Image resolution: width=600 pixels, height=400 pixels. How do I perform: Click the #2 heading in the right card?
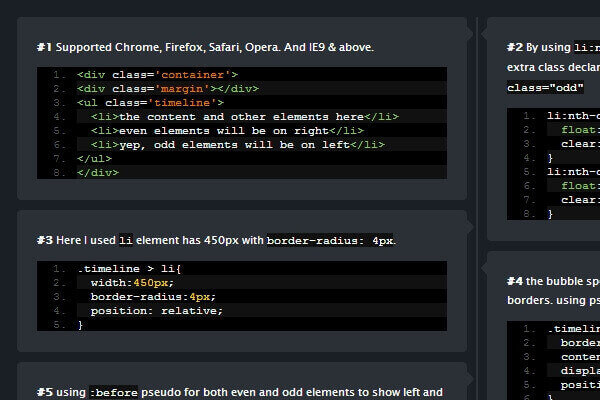click(x=515, y=47)
